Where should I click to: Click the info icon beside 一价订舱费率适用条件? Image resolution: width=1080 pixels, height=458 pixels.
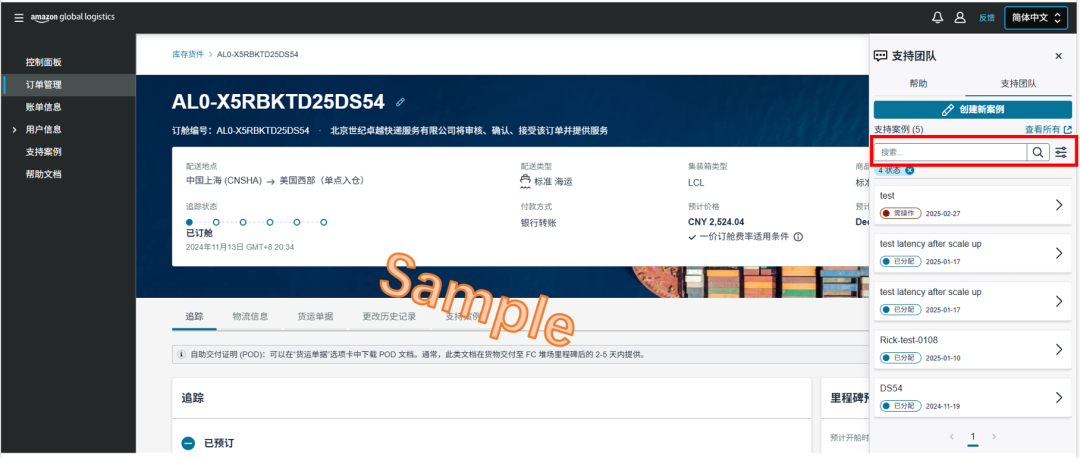pyautogui.click(x=798, y=237)
